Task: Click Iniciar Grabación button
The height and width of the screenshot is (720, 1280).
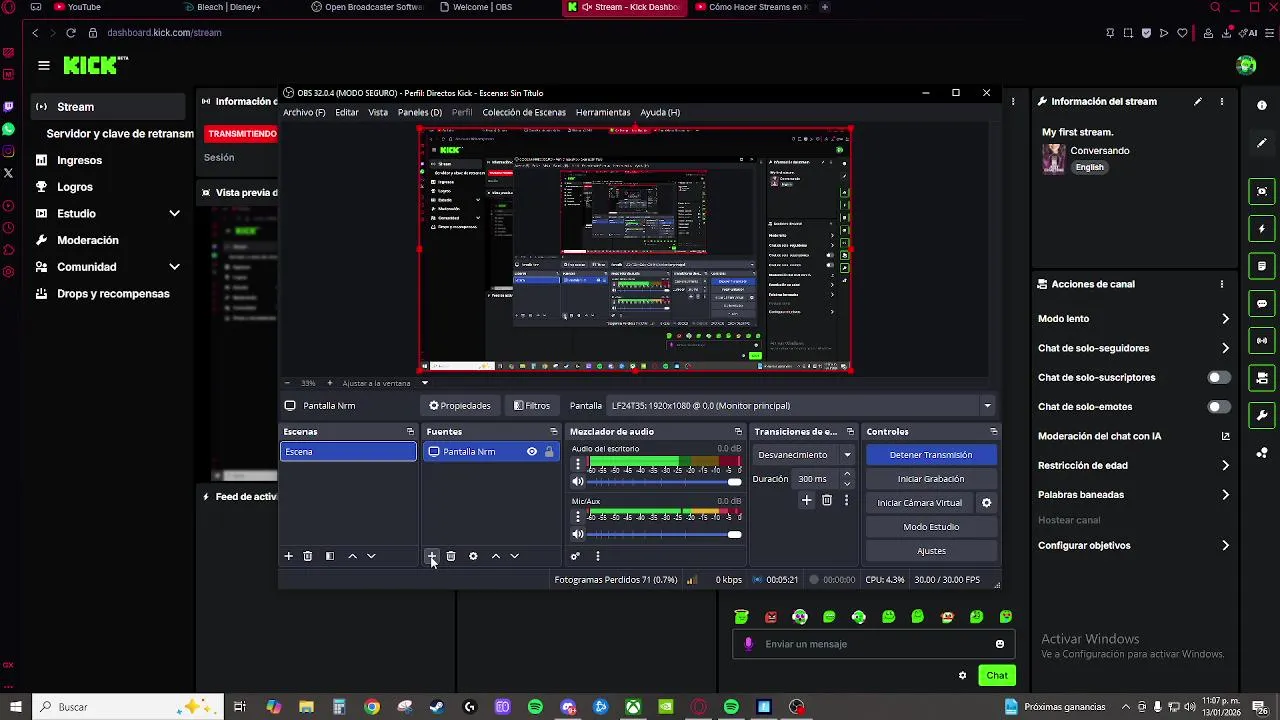Action: [931, 479]
